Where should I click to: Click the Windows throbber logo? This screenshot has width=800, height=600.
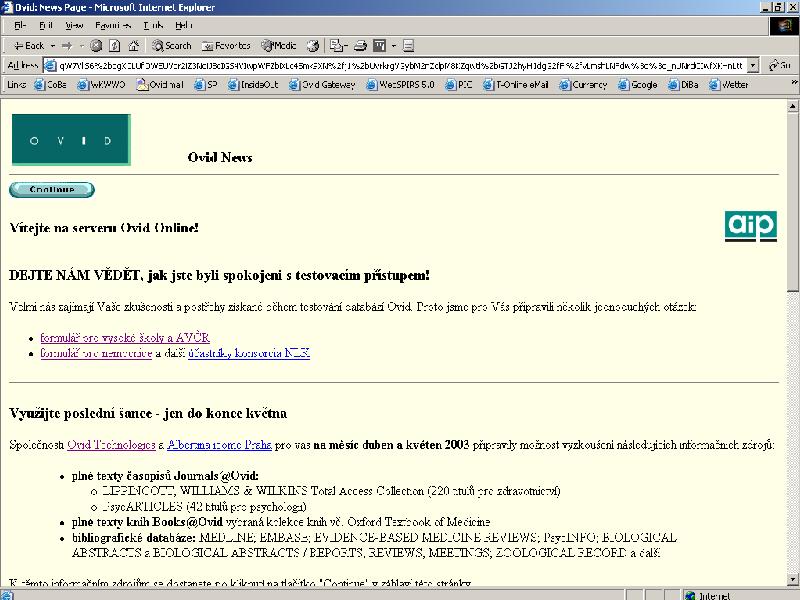tap(784, 26)
